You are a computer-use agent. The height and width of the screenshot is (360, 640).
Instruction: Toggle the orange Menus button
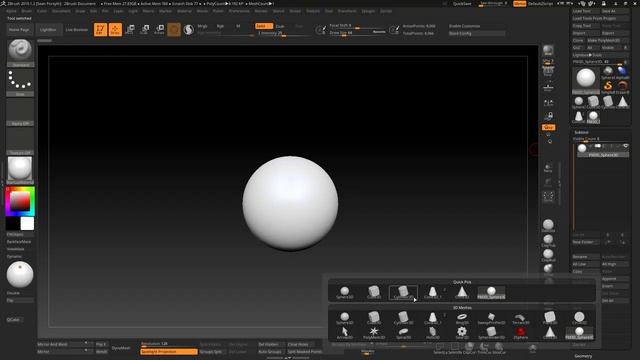coord(520,4)
